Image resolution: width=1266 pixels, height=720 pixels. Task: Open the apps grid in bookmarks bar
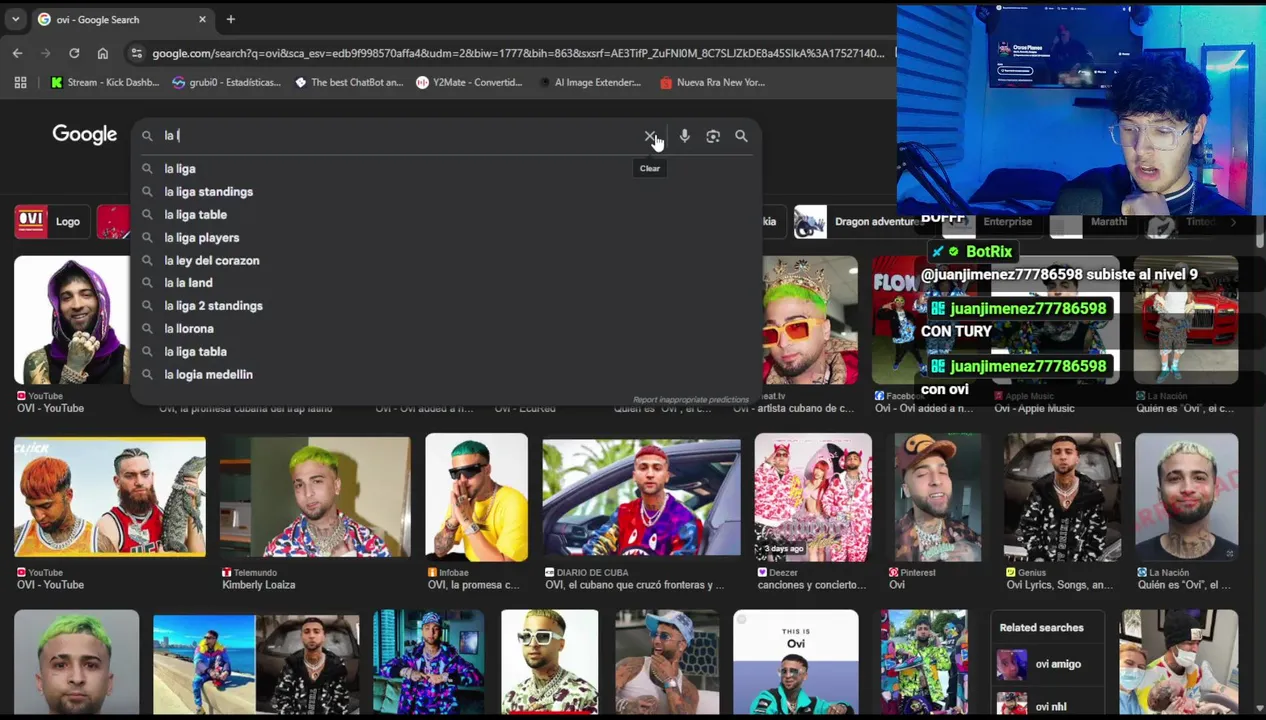(x=20, y=82)
